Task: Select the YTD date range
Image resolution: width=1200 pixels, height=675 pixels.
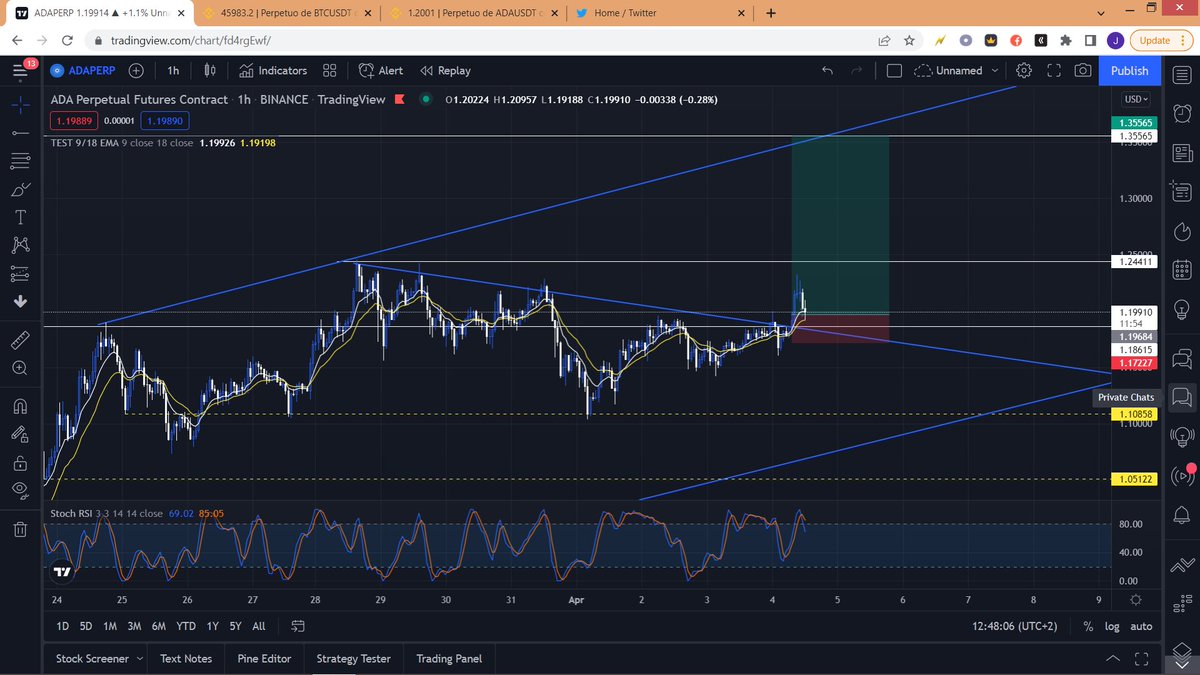Action: pos(185,626)
